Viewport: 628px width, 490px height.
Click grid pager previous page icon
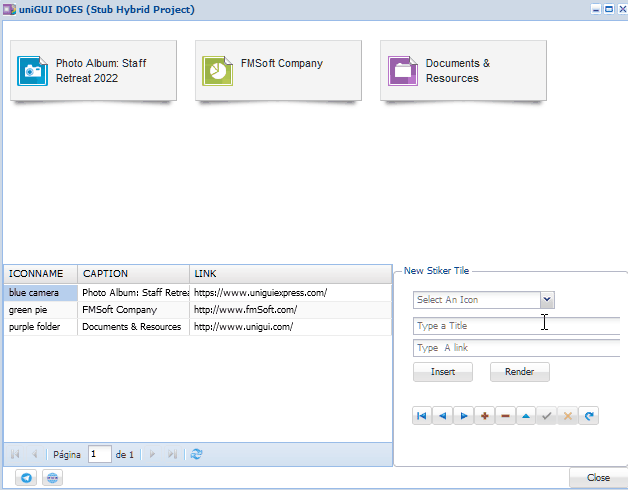[x=34, y=454]
